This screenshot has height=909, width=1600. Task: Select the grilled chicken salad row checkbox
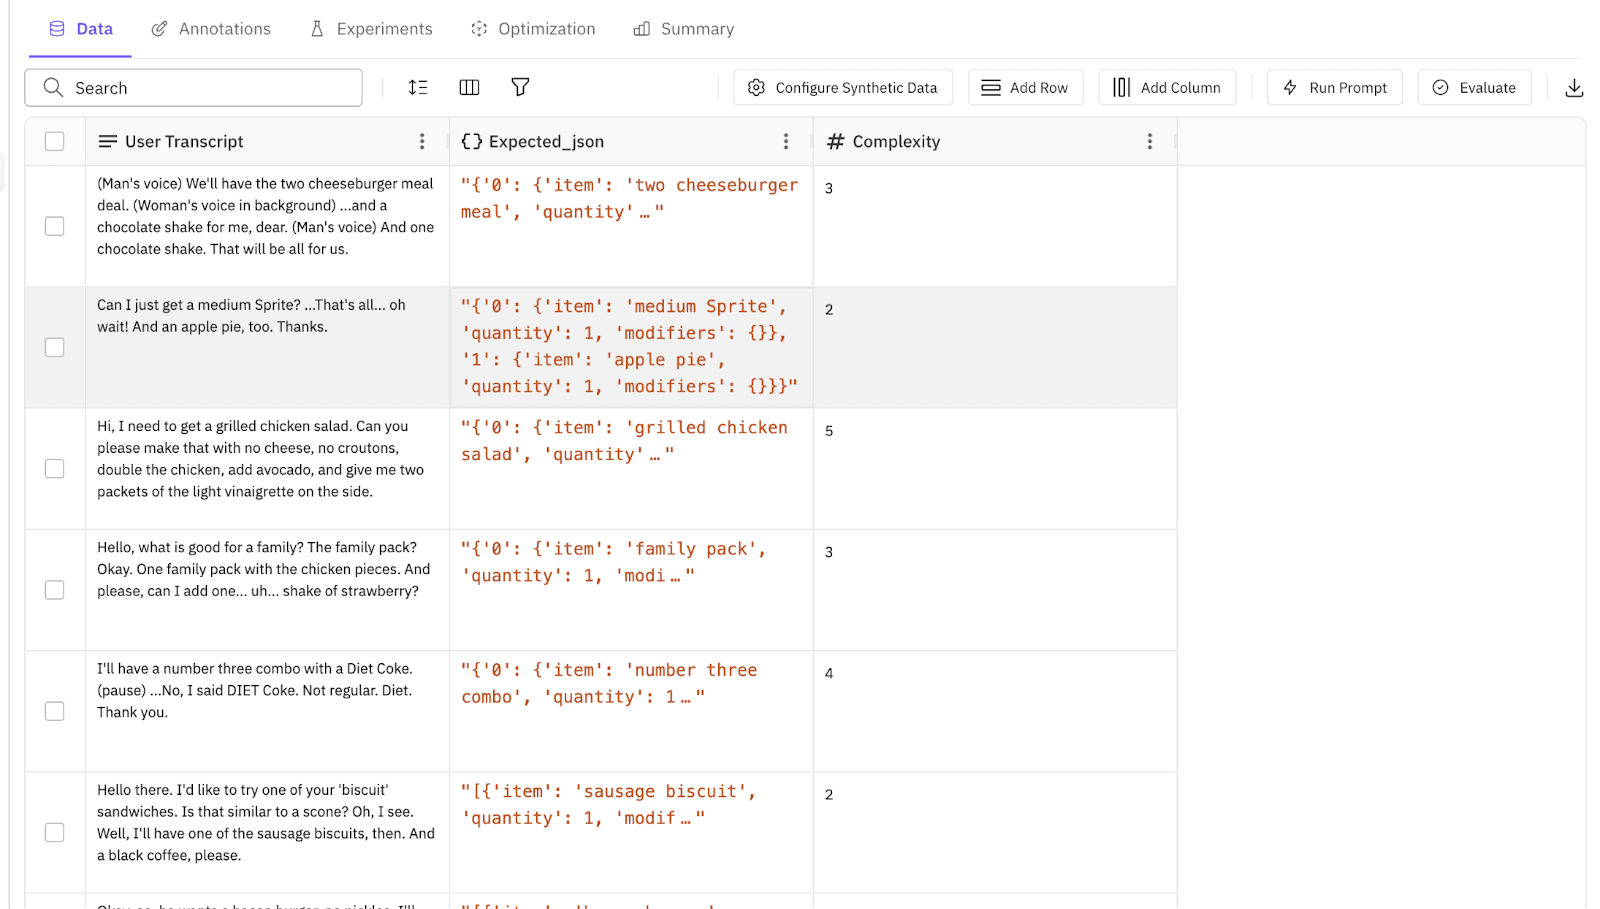[55, 469]
